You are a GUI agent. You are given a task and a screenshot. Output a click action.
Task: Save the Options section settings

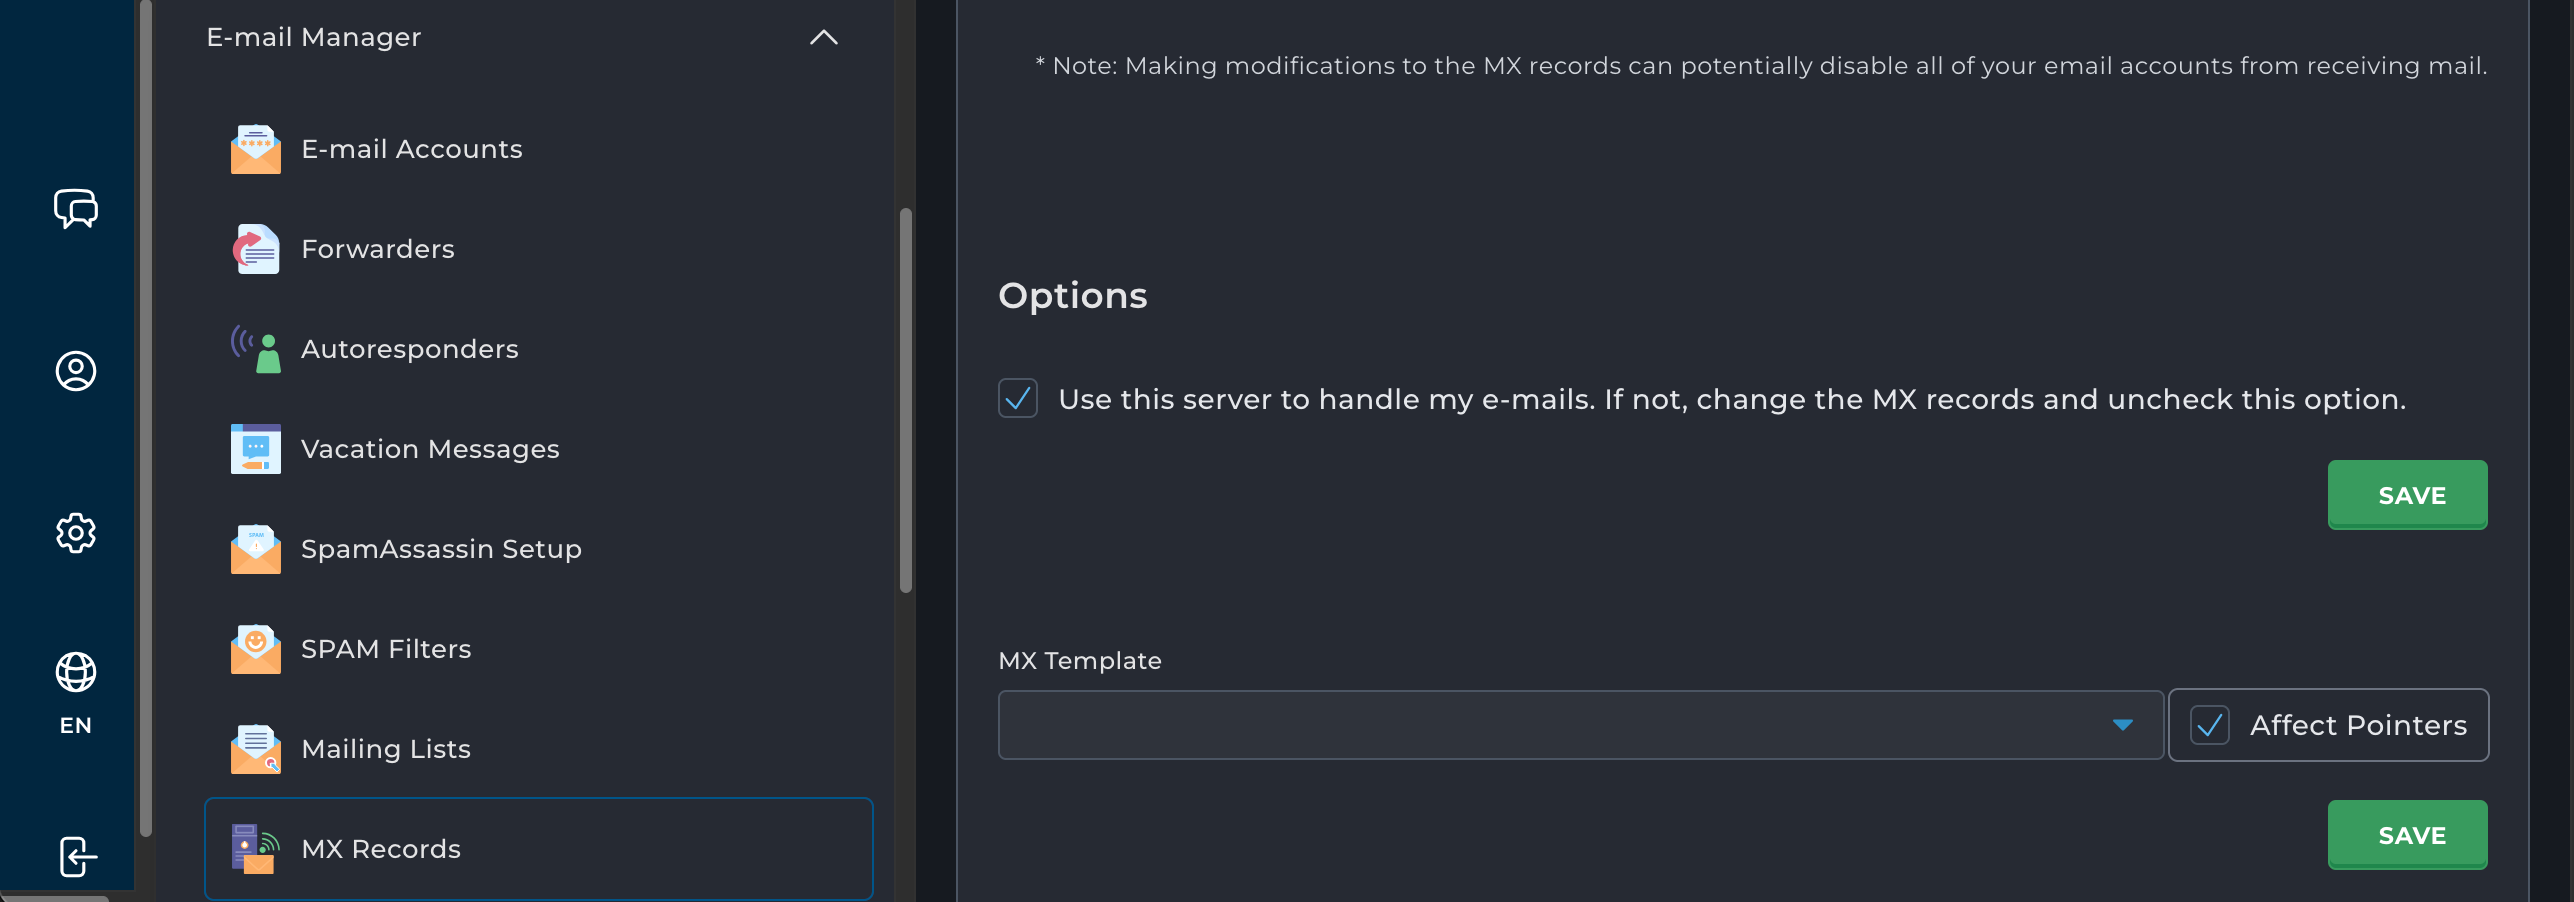click(2407, 495)
